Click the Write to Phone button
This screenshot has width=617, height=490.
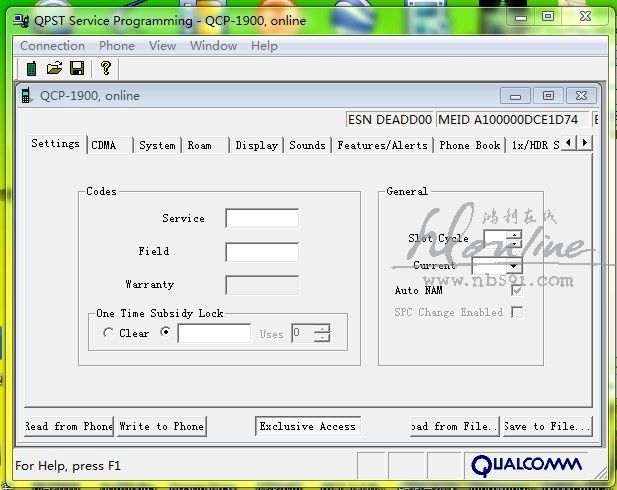pos(162,426)
